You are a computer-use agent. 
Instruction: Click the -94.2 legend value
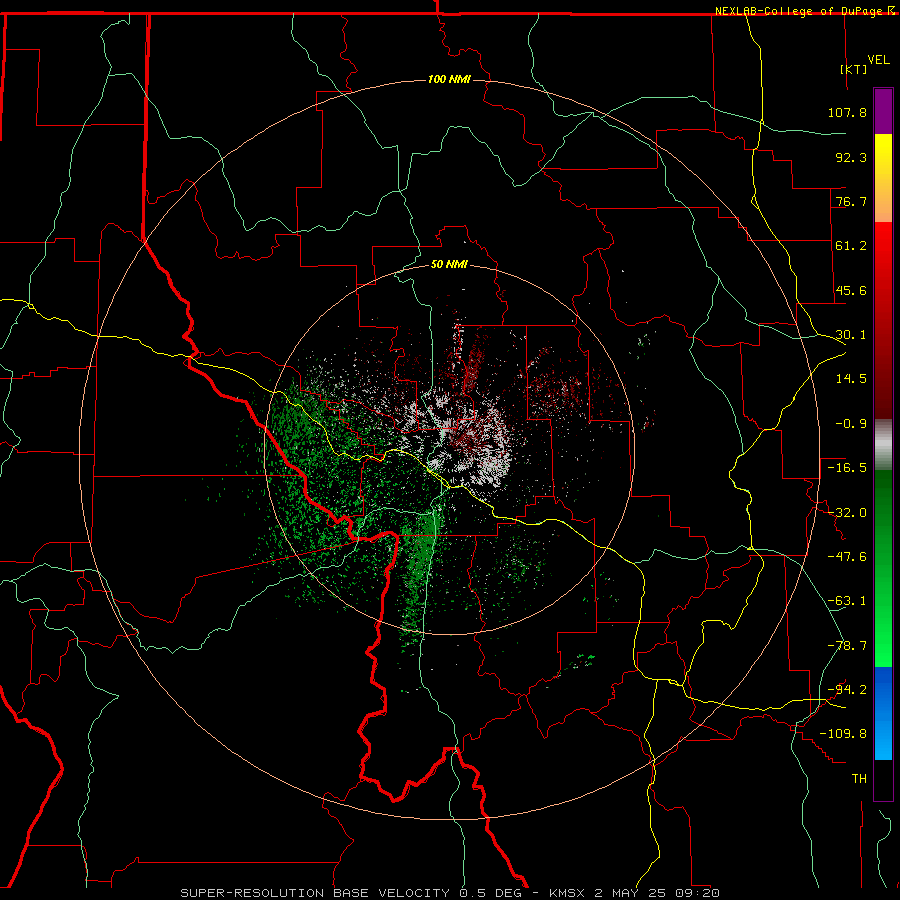[847, 690]
